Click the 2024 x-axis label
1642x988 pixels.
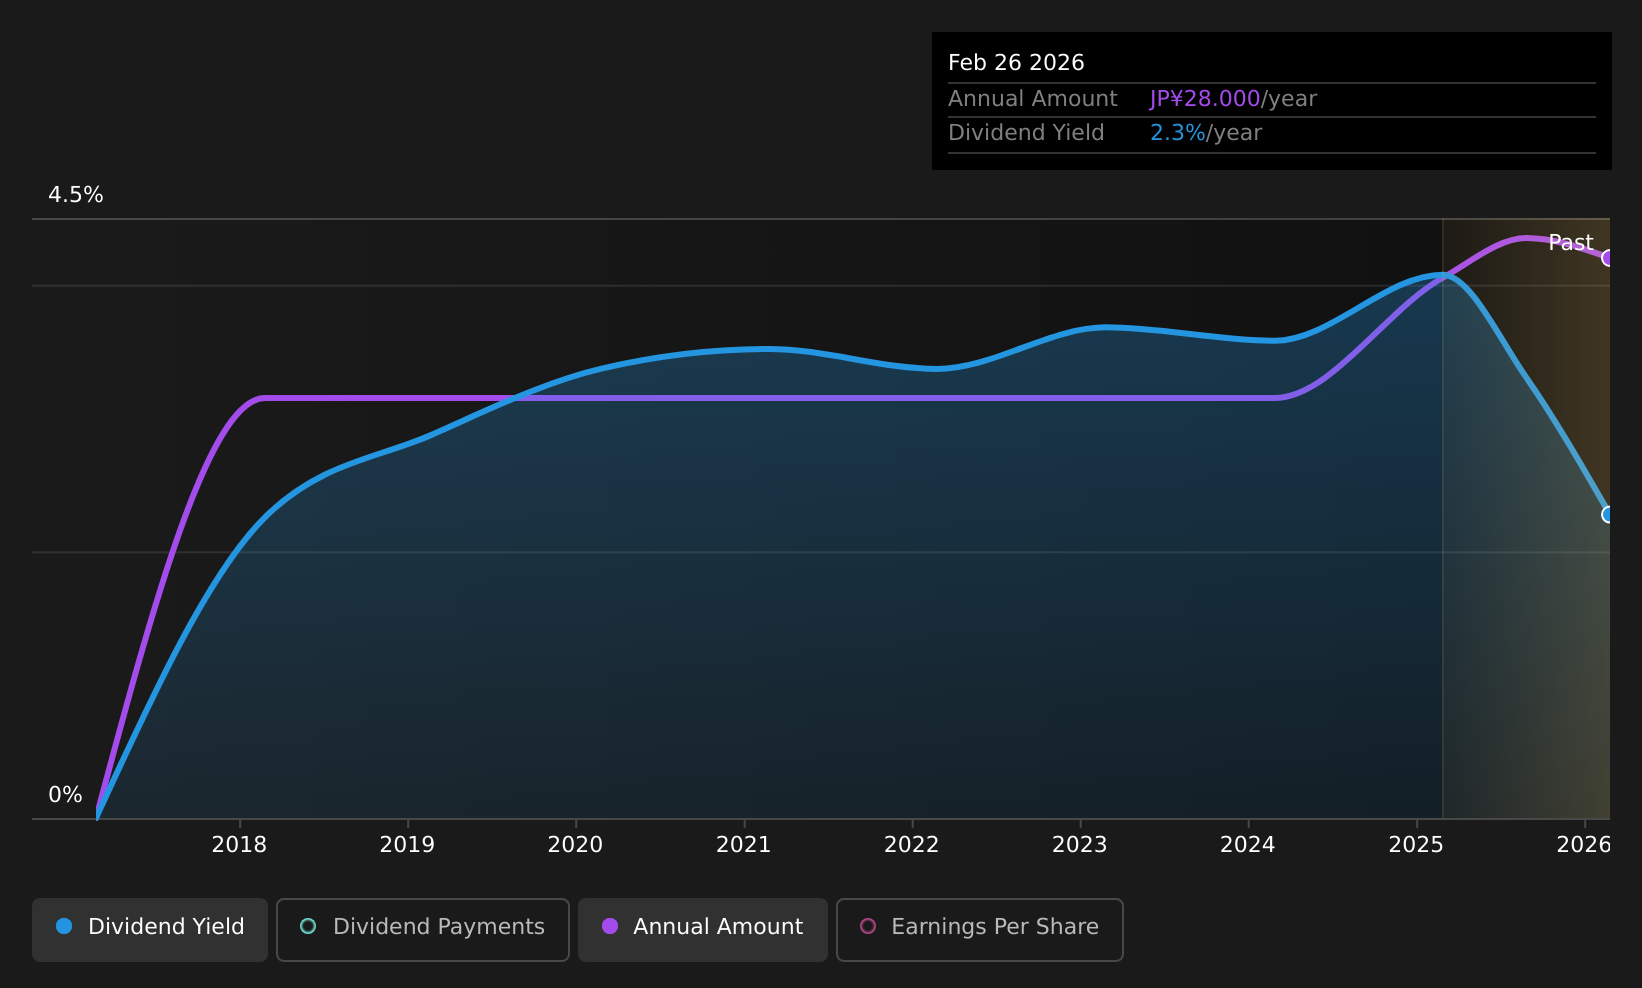click(1247, 845)
